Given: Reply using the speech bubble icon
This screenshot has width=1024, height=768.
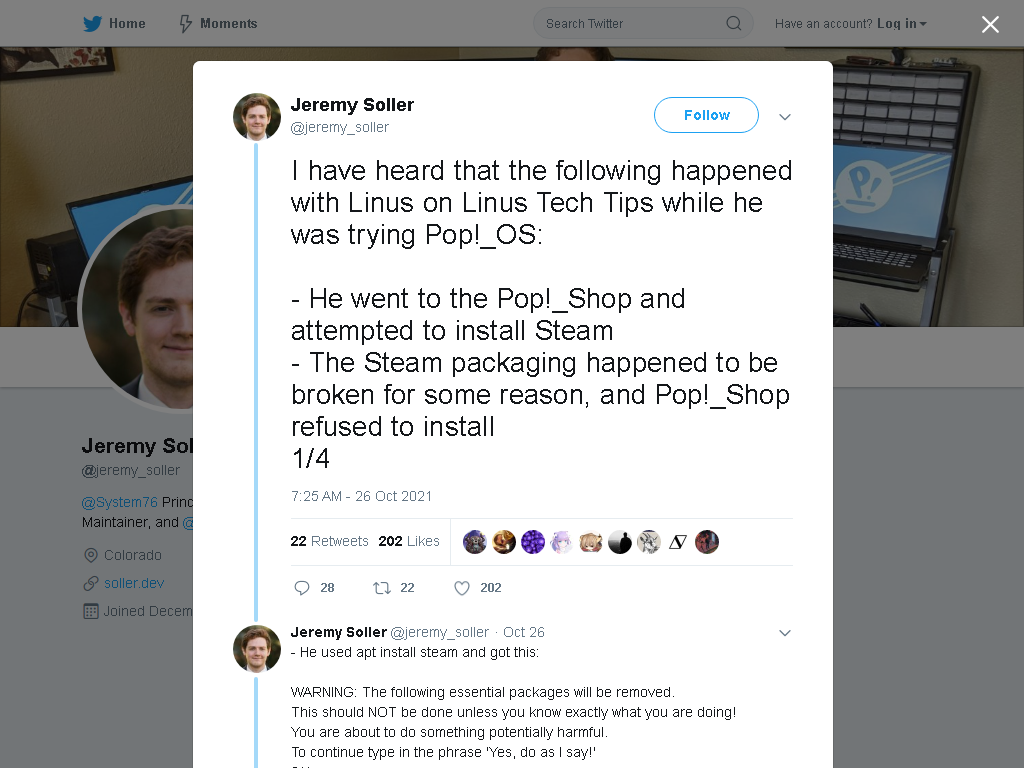Looking at the screenshot, I should (x=302, y=588).
